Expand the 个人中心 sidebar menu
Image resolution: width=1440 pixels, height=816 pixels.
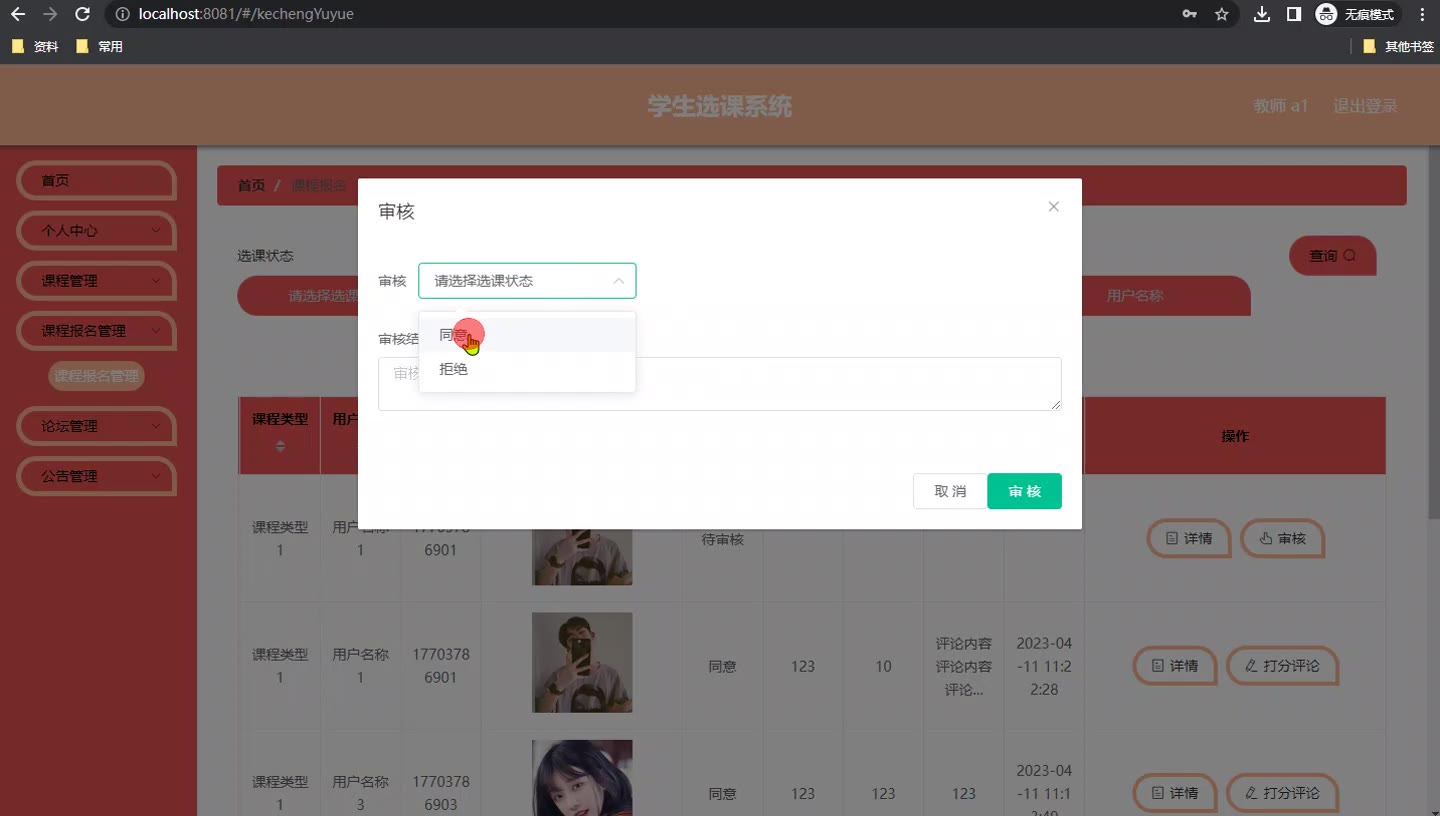pos(96,231)
